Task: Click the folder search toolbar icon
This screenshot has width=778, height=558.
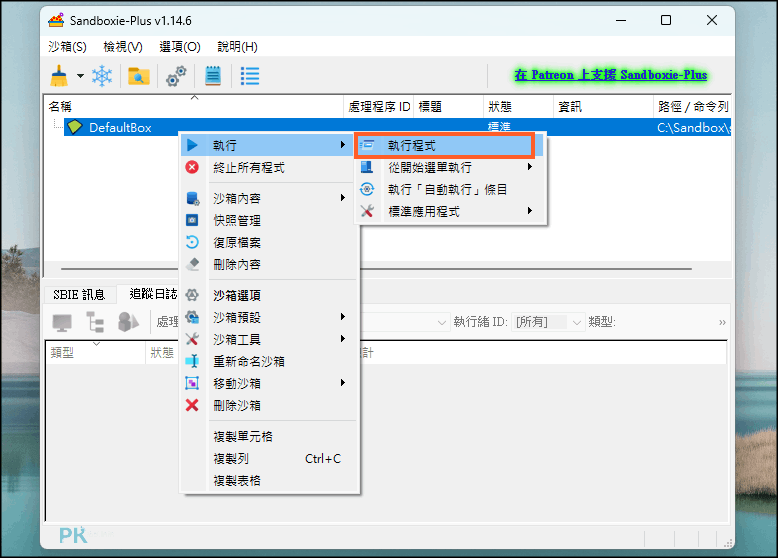Action: (139, 76)
